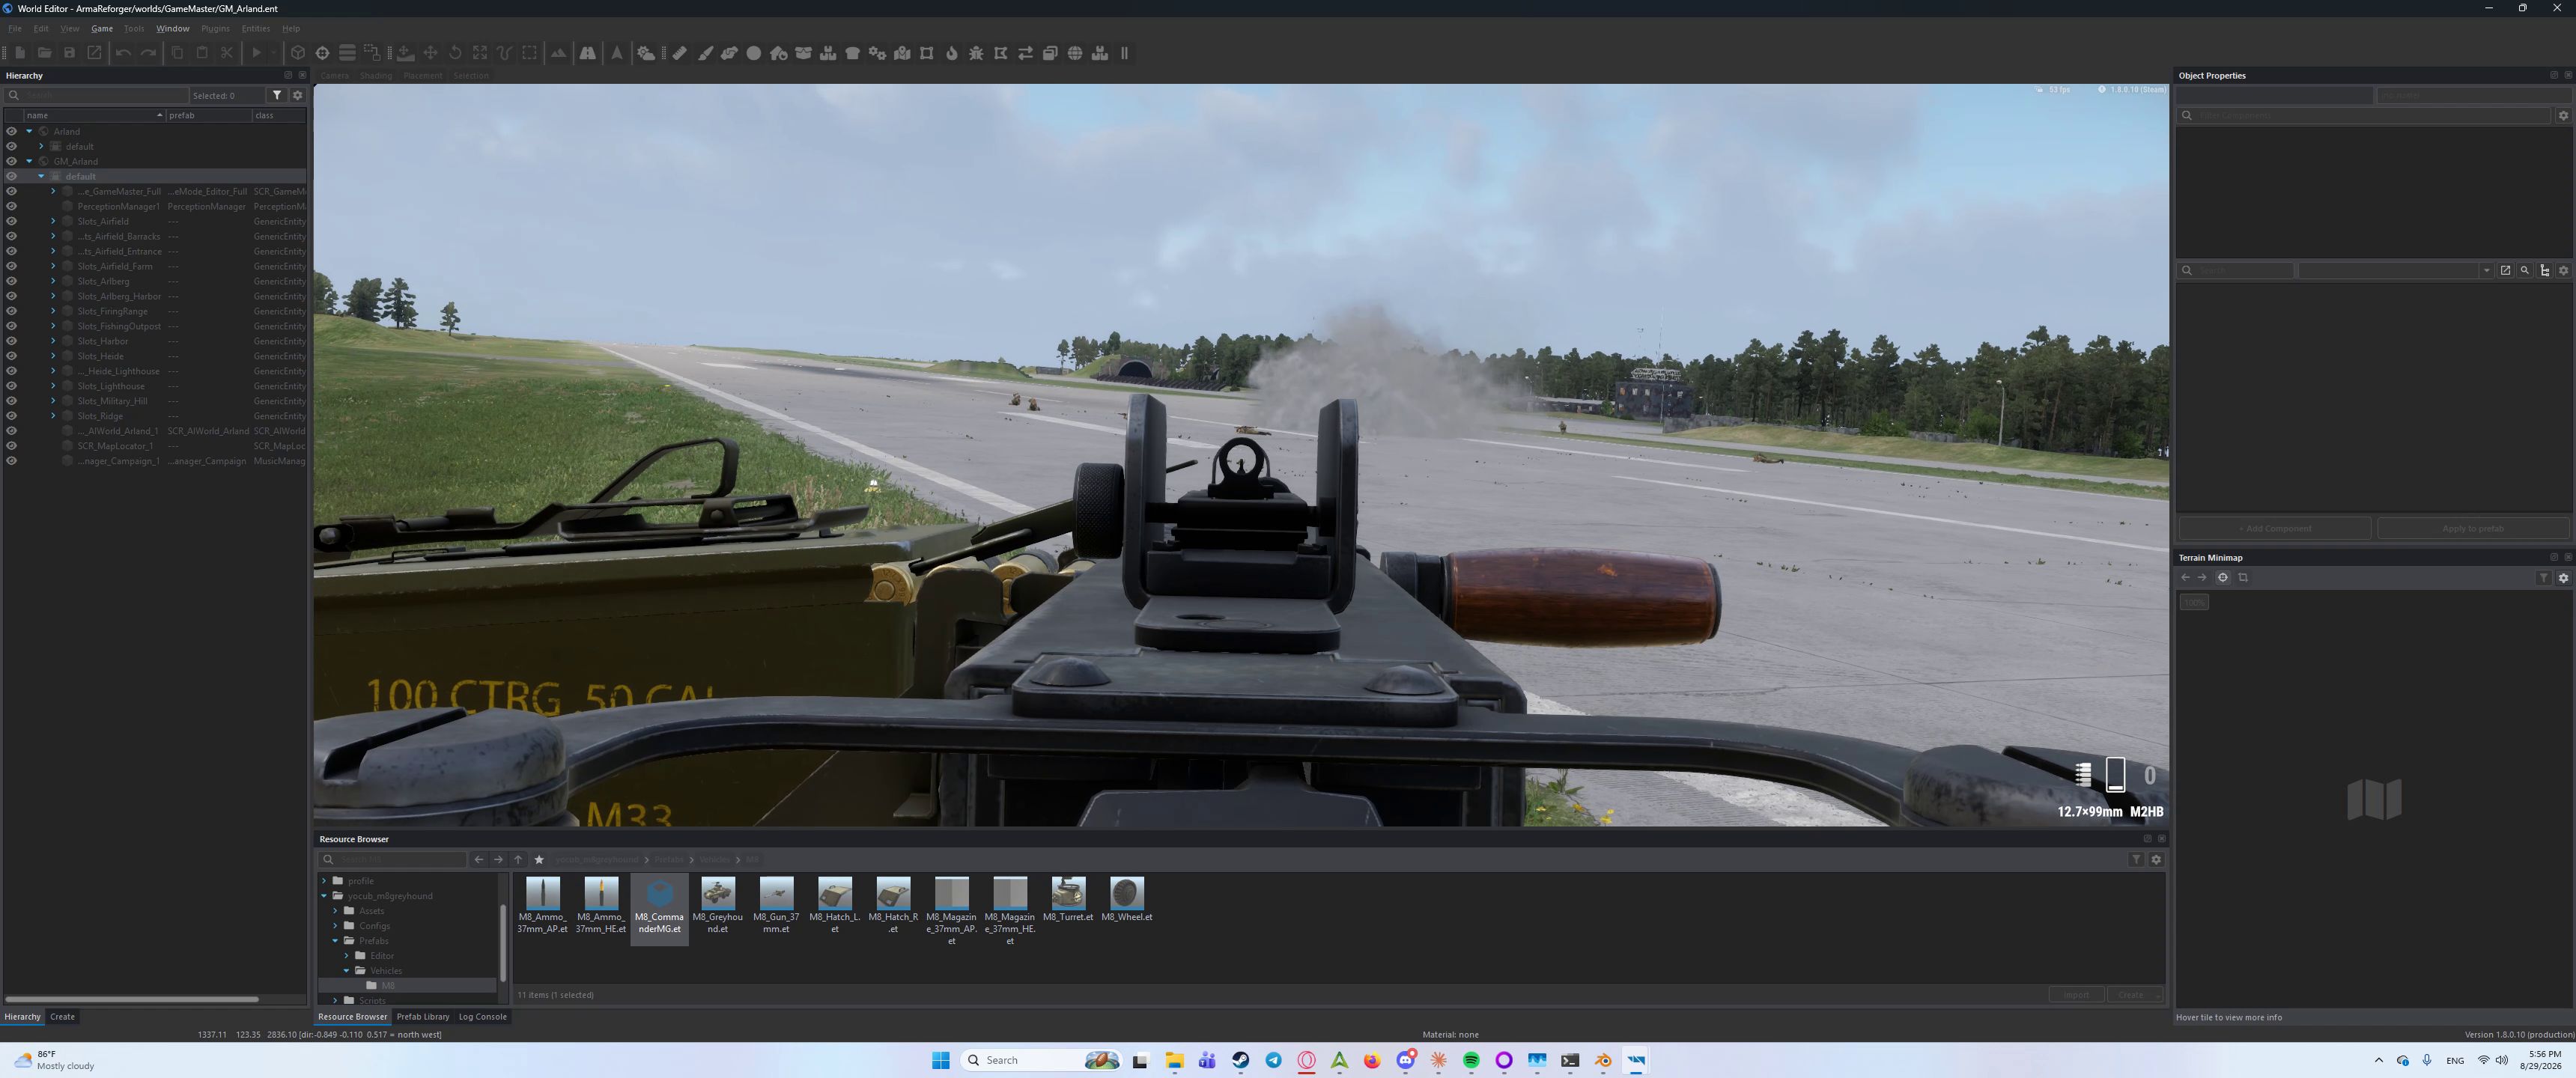Click the Hierarchy filter funnel icon
The width and height of the screenshot is (2576, 1078).
[x=277, y=95]
